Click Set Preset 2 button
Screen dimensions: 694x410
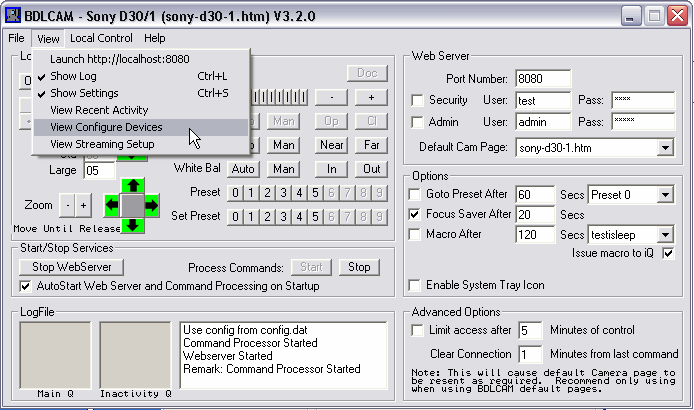coord(267,217)
